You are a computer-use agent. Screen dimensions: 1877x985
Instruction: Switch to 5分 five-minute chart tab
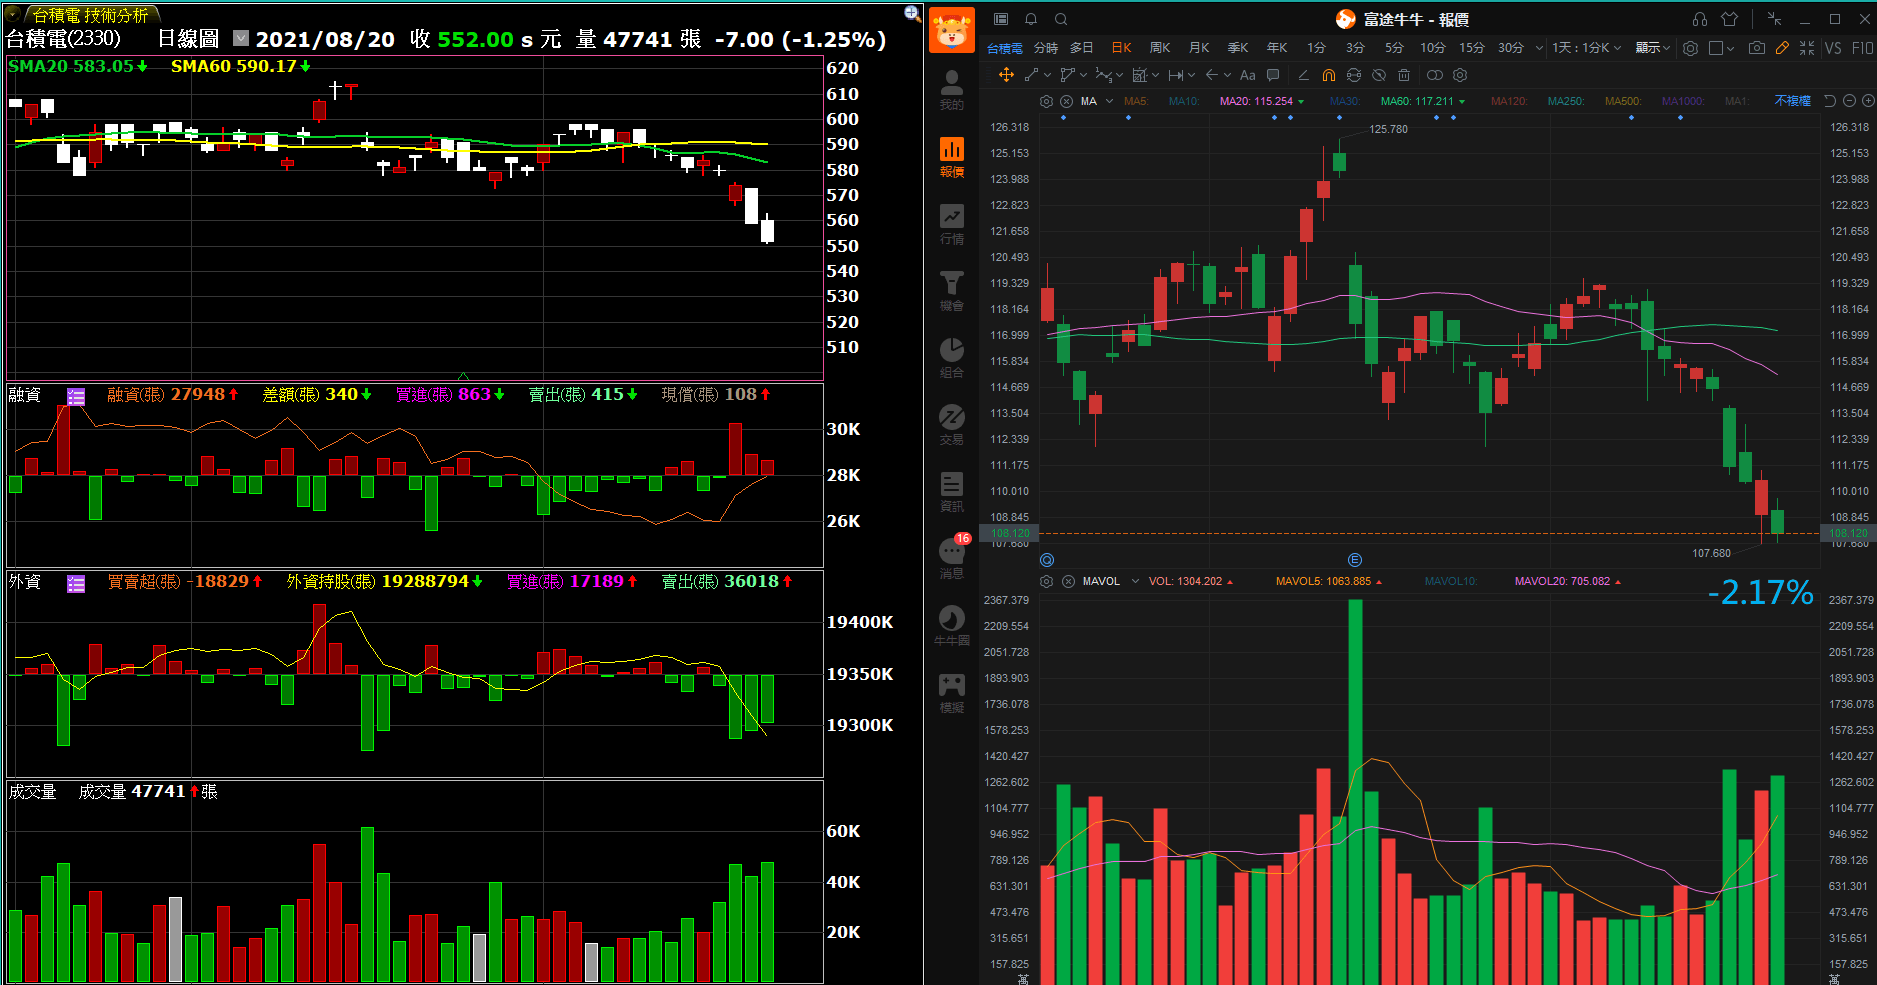[x=1394, y=48]
